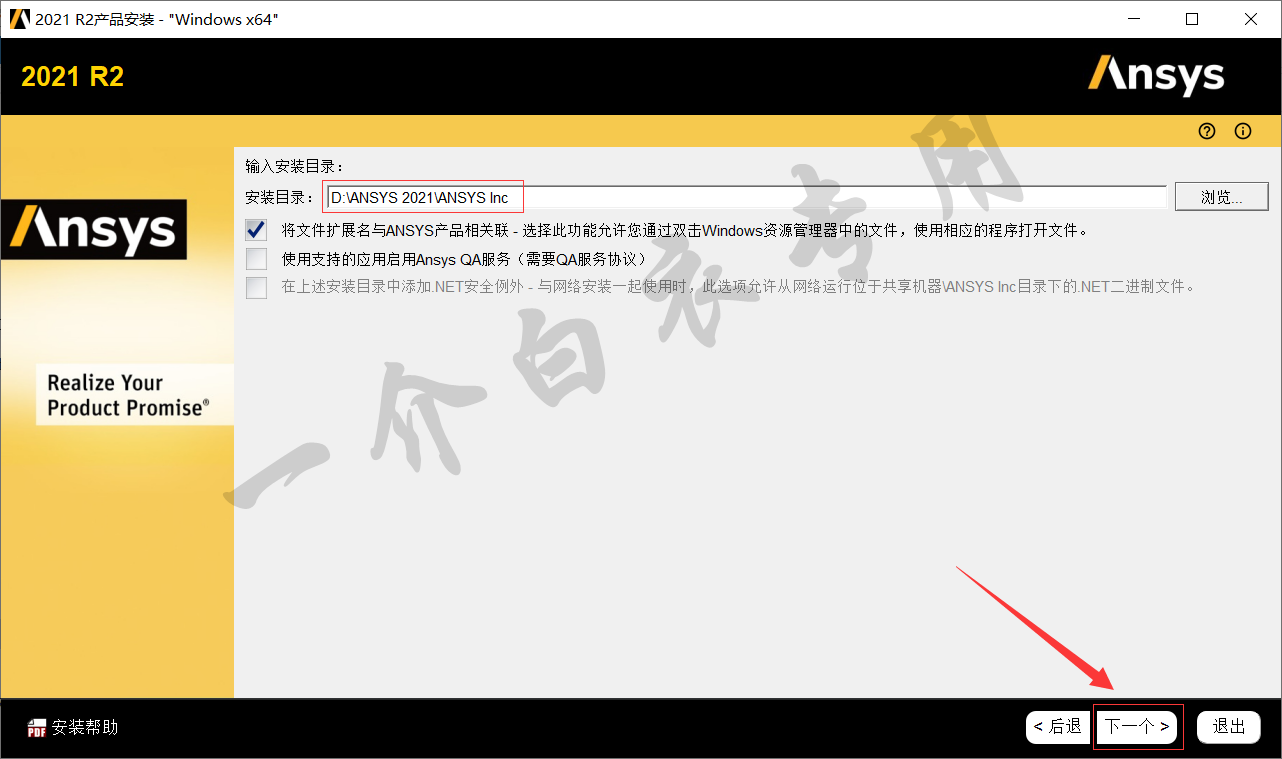Quit setup using the 退出 button
This screenshot has width=1282, height=759.
1229,727
